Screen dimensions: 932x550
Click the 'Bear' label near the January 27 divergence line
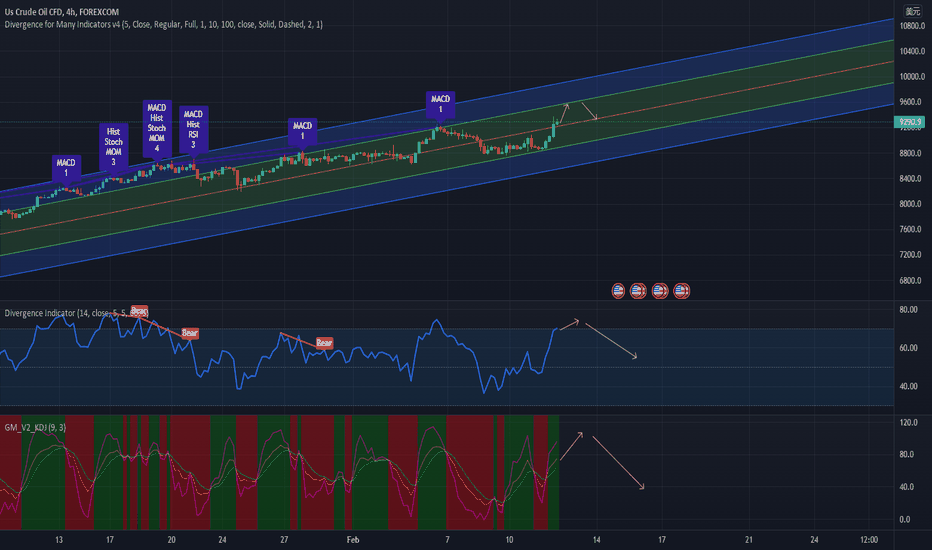coord(324,342)
